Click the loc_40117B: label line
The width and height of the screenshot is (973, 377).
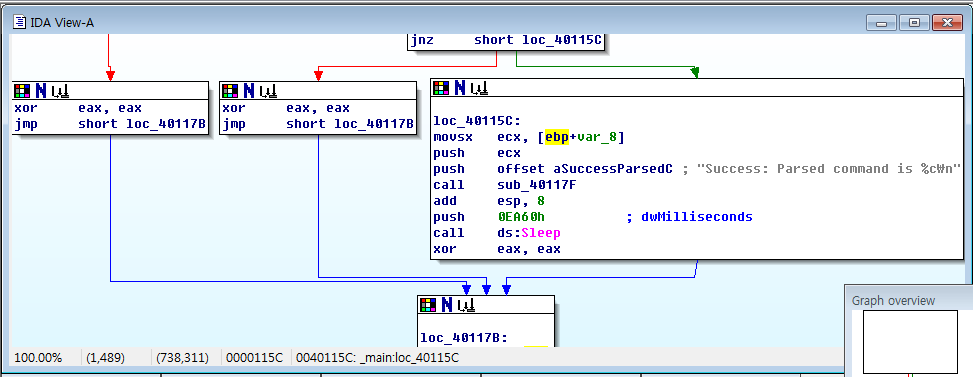pos(464,338)
